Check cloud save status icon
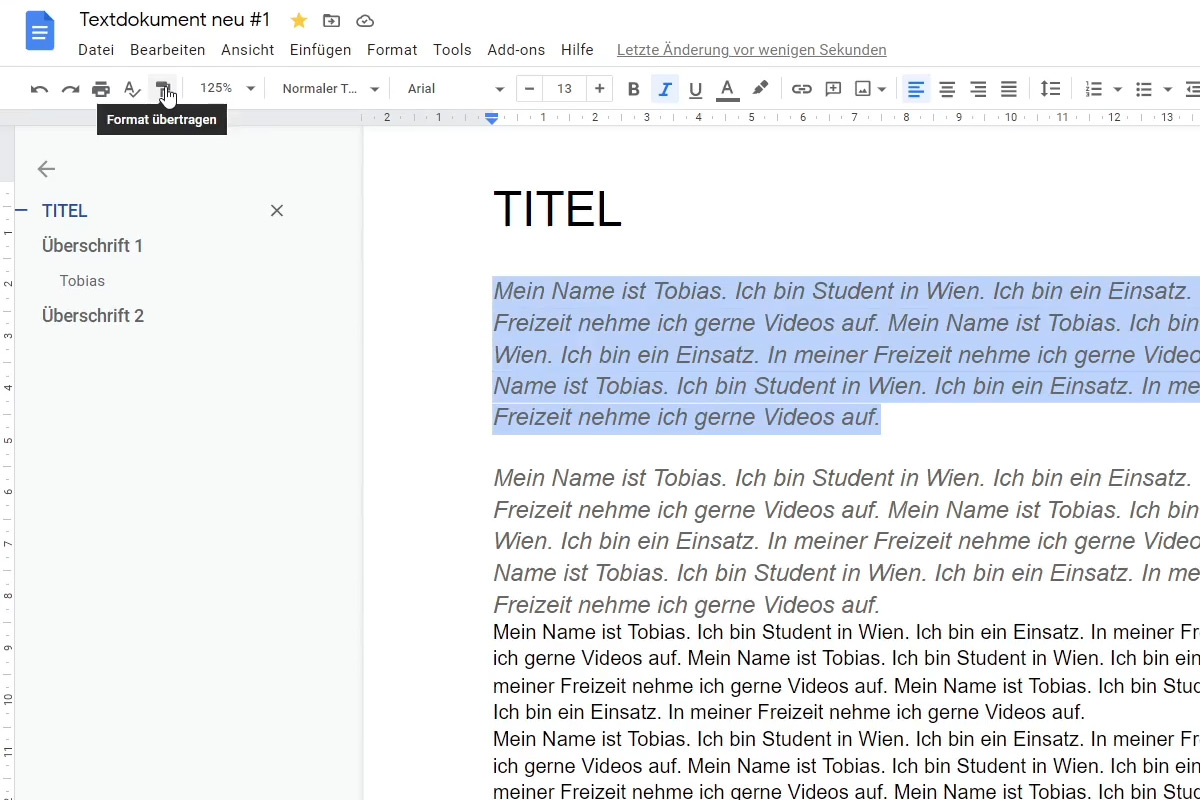Viewport: 1200px width, 800px height. click(365, 20)
